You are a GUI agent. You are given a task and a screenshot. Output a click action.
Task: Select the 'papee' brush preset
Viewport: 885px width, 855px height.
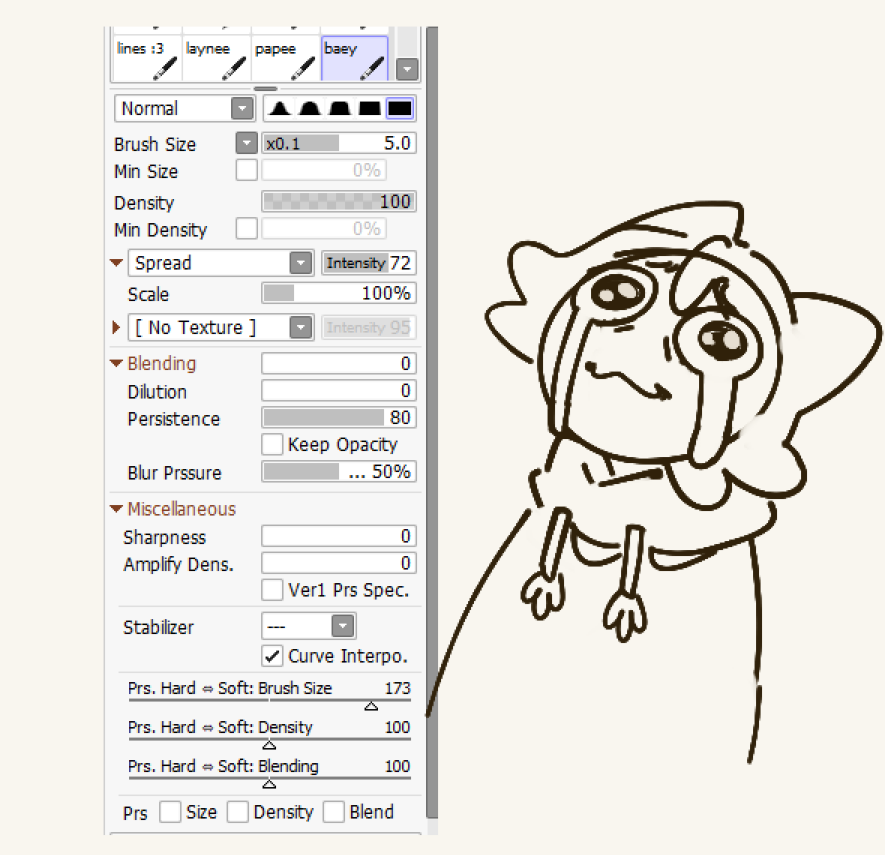[285, 58]
